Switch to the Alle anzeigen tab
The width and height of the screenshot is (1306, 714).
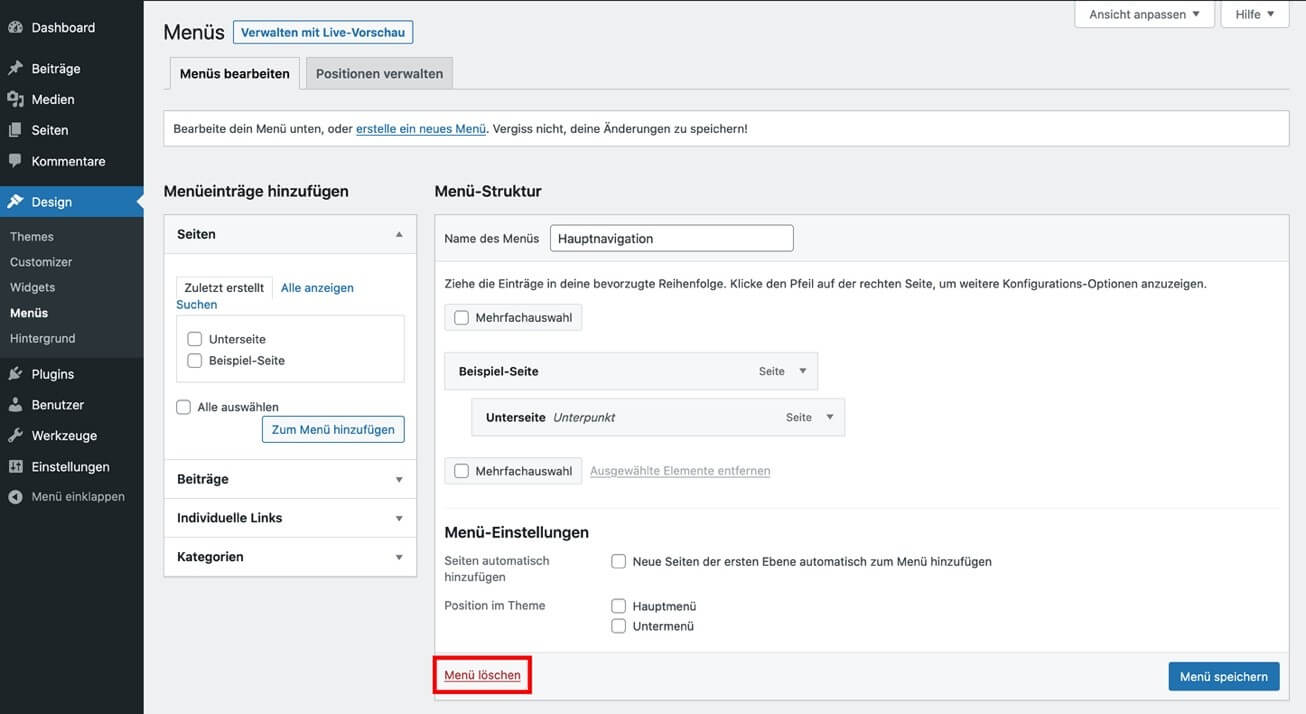click(x=317, y=288)
